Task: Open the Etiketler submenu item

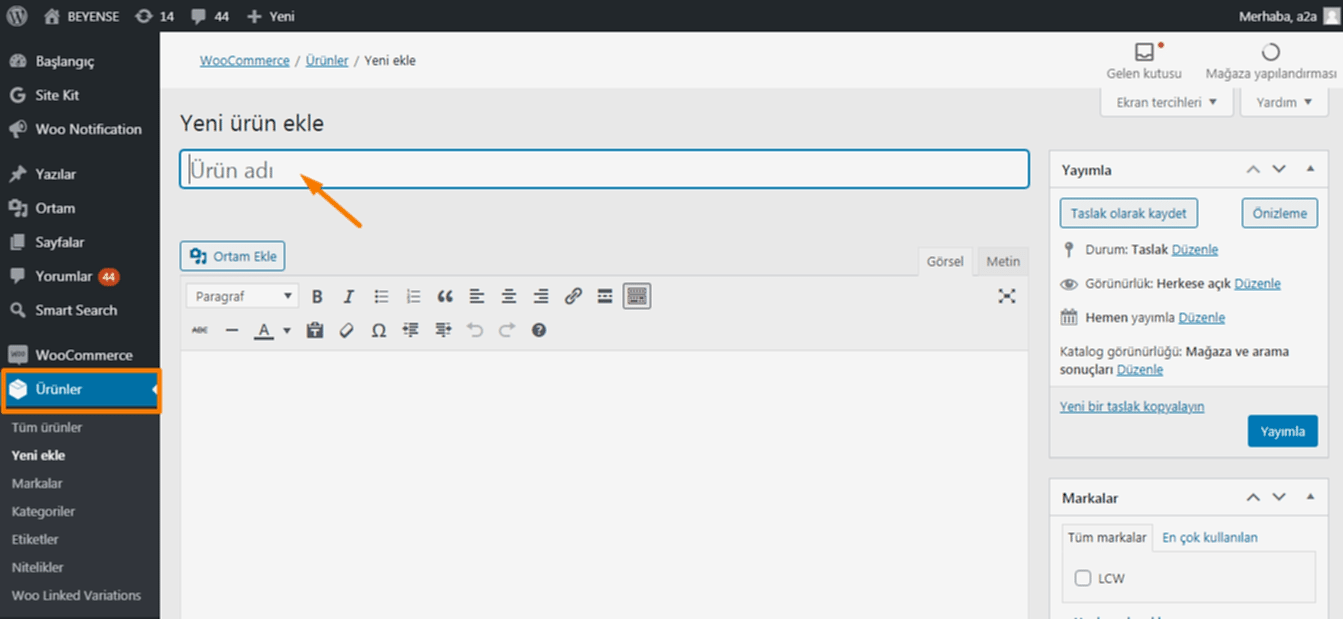Action: [35, 539]
